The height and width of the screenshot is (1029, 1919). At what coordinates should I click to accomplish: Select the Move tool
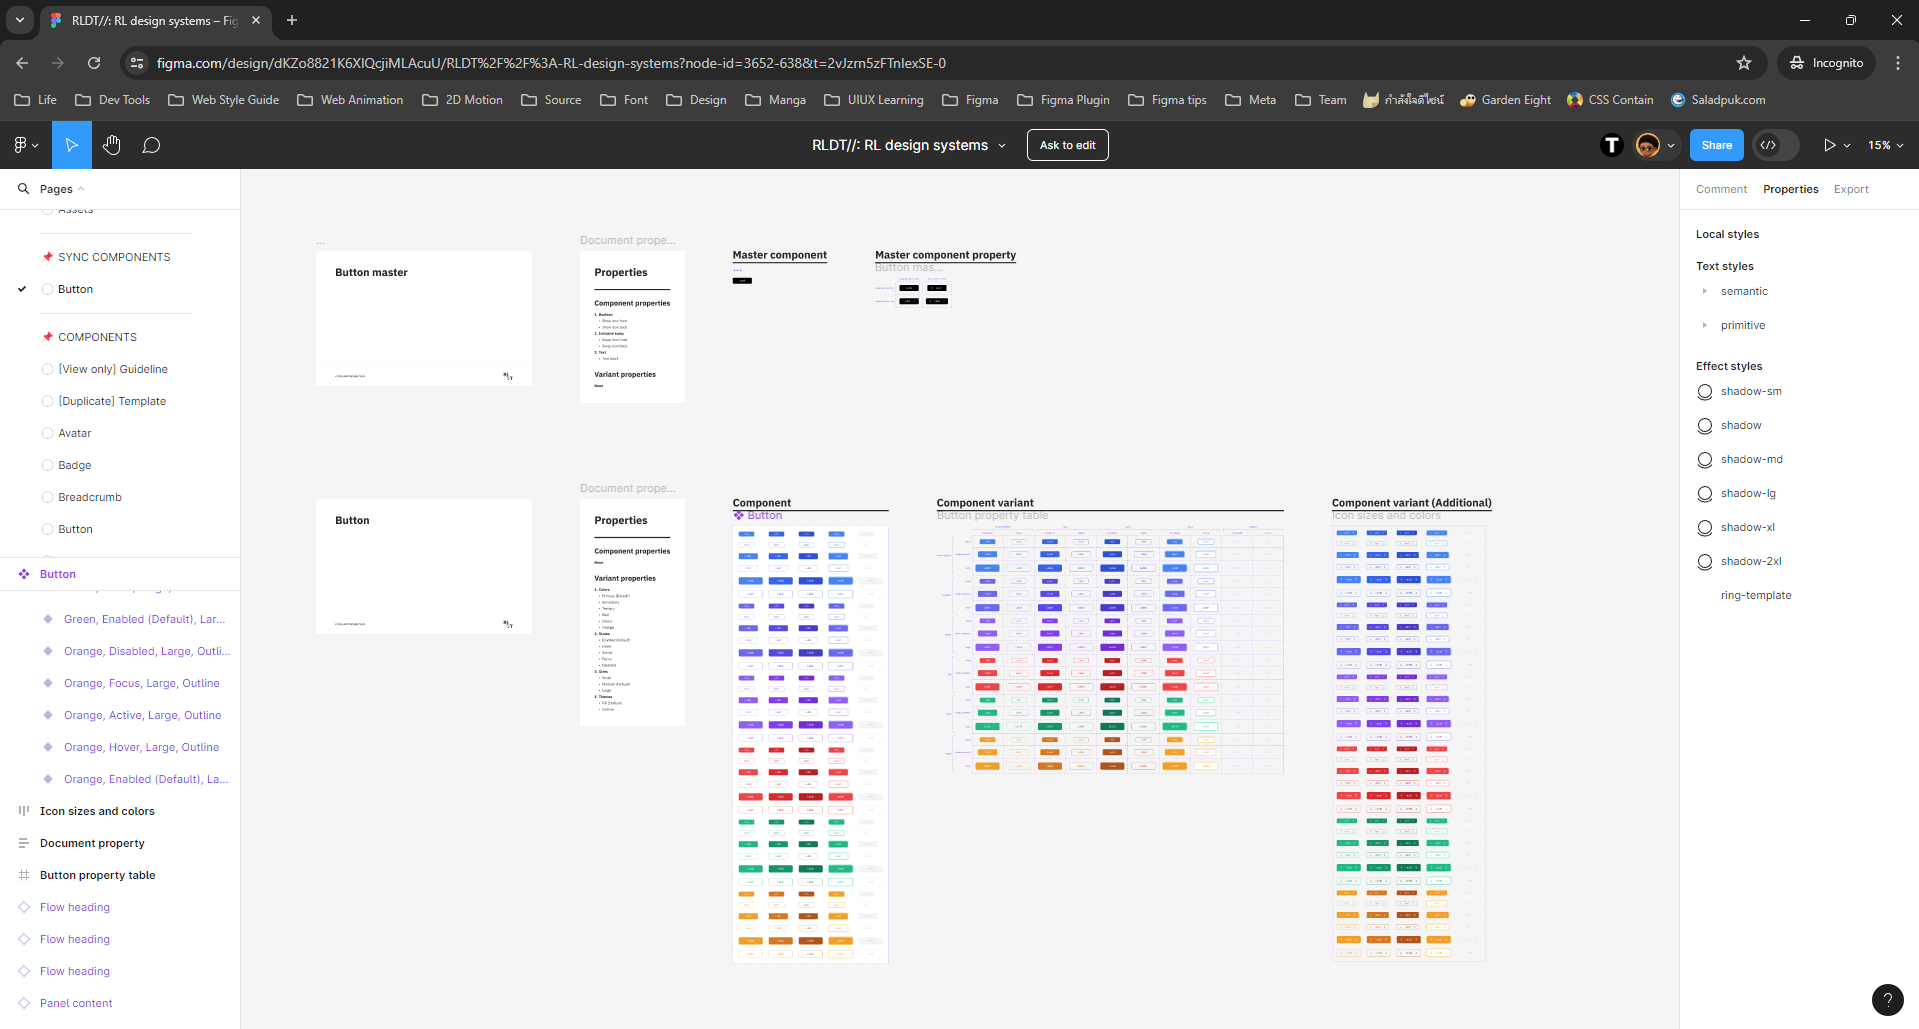click(72, 145)
